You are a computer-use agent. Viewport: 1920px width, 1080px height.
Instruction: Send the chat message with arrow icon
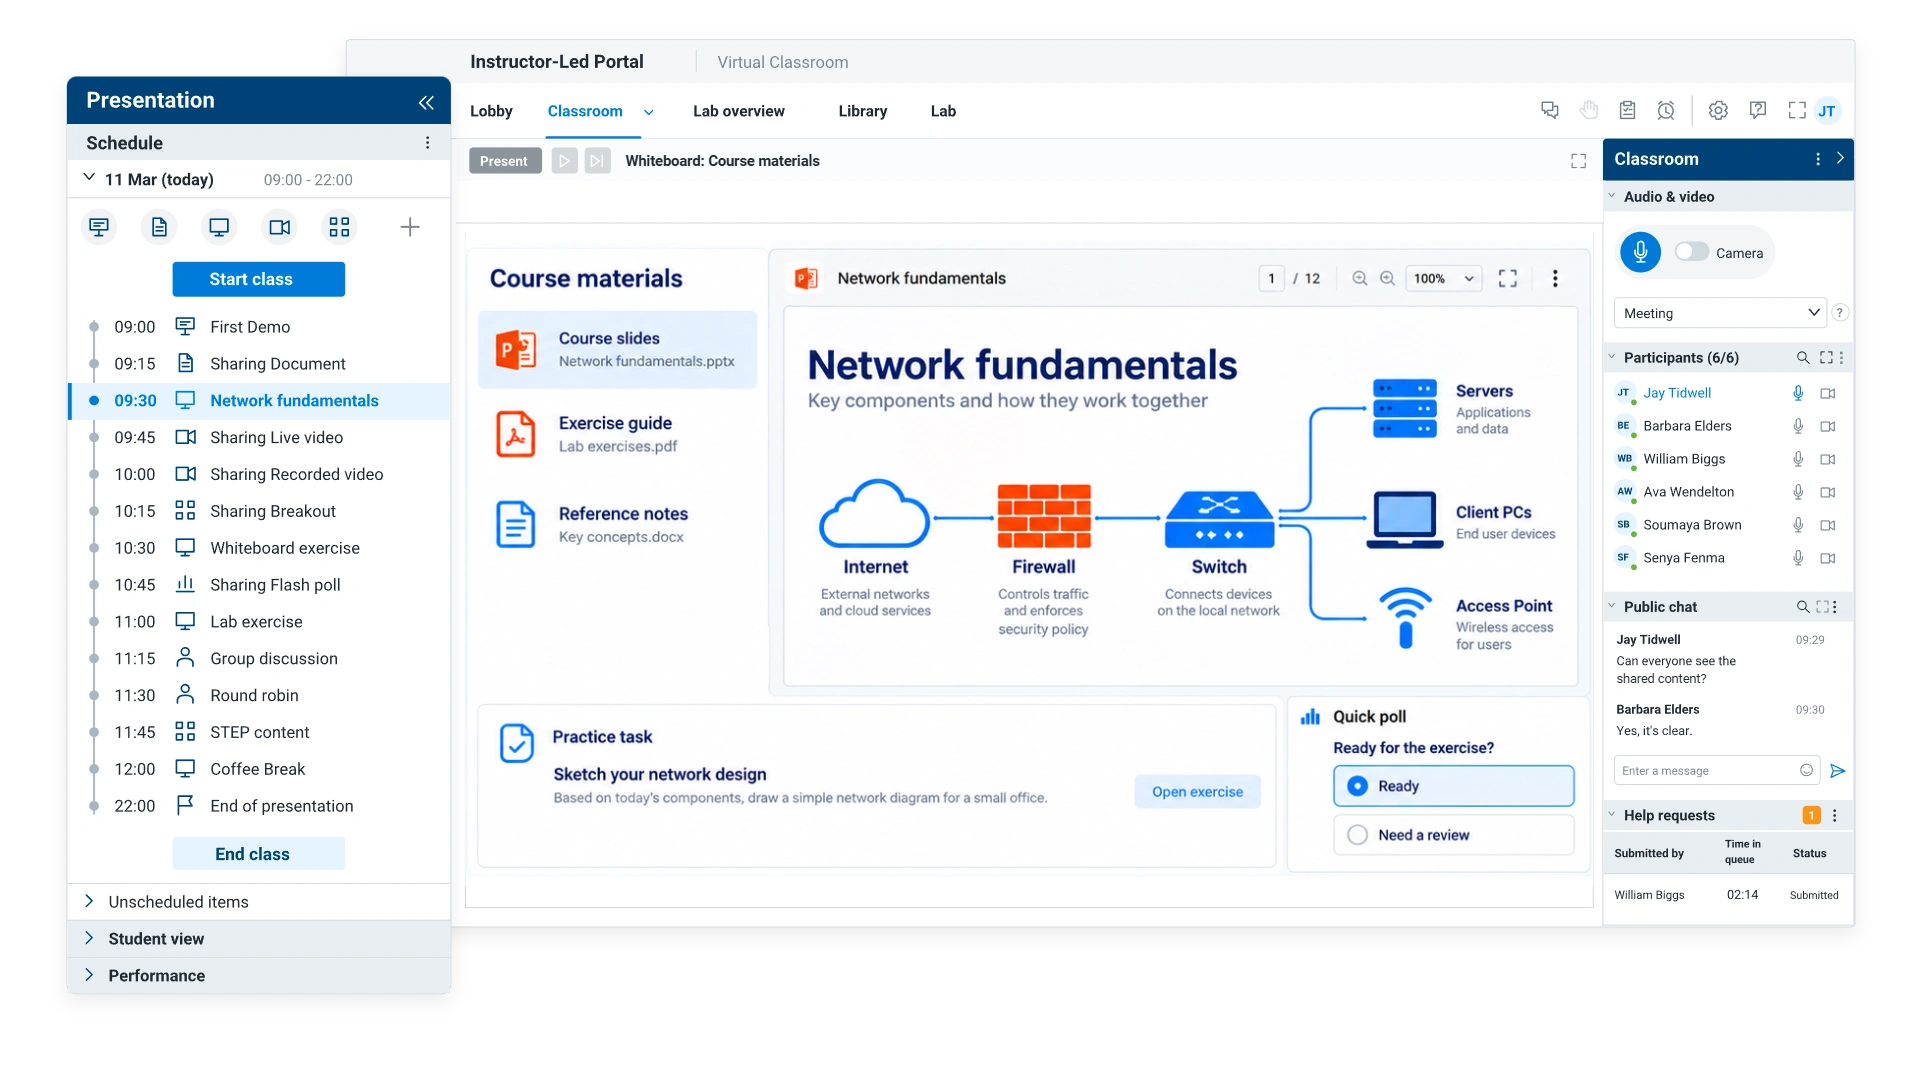tap(1837, 770)
